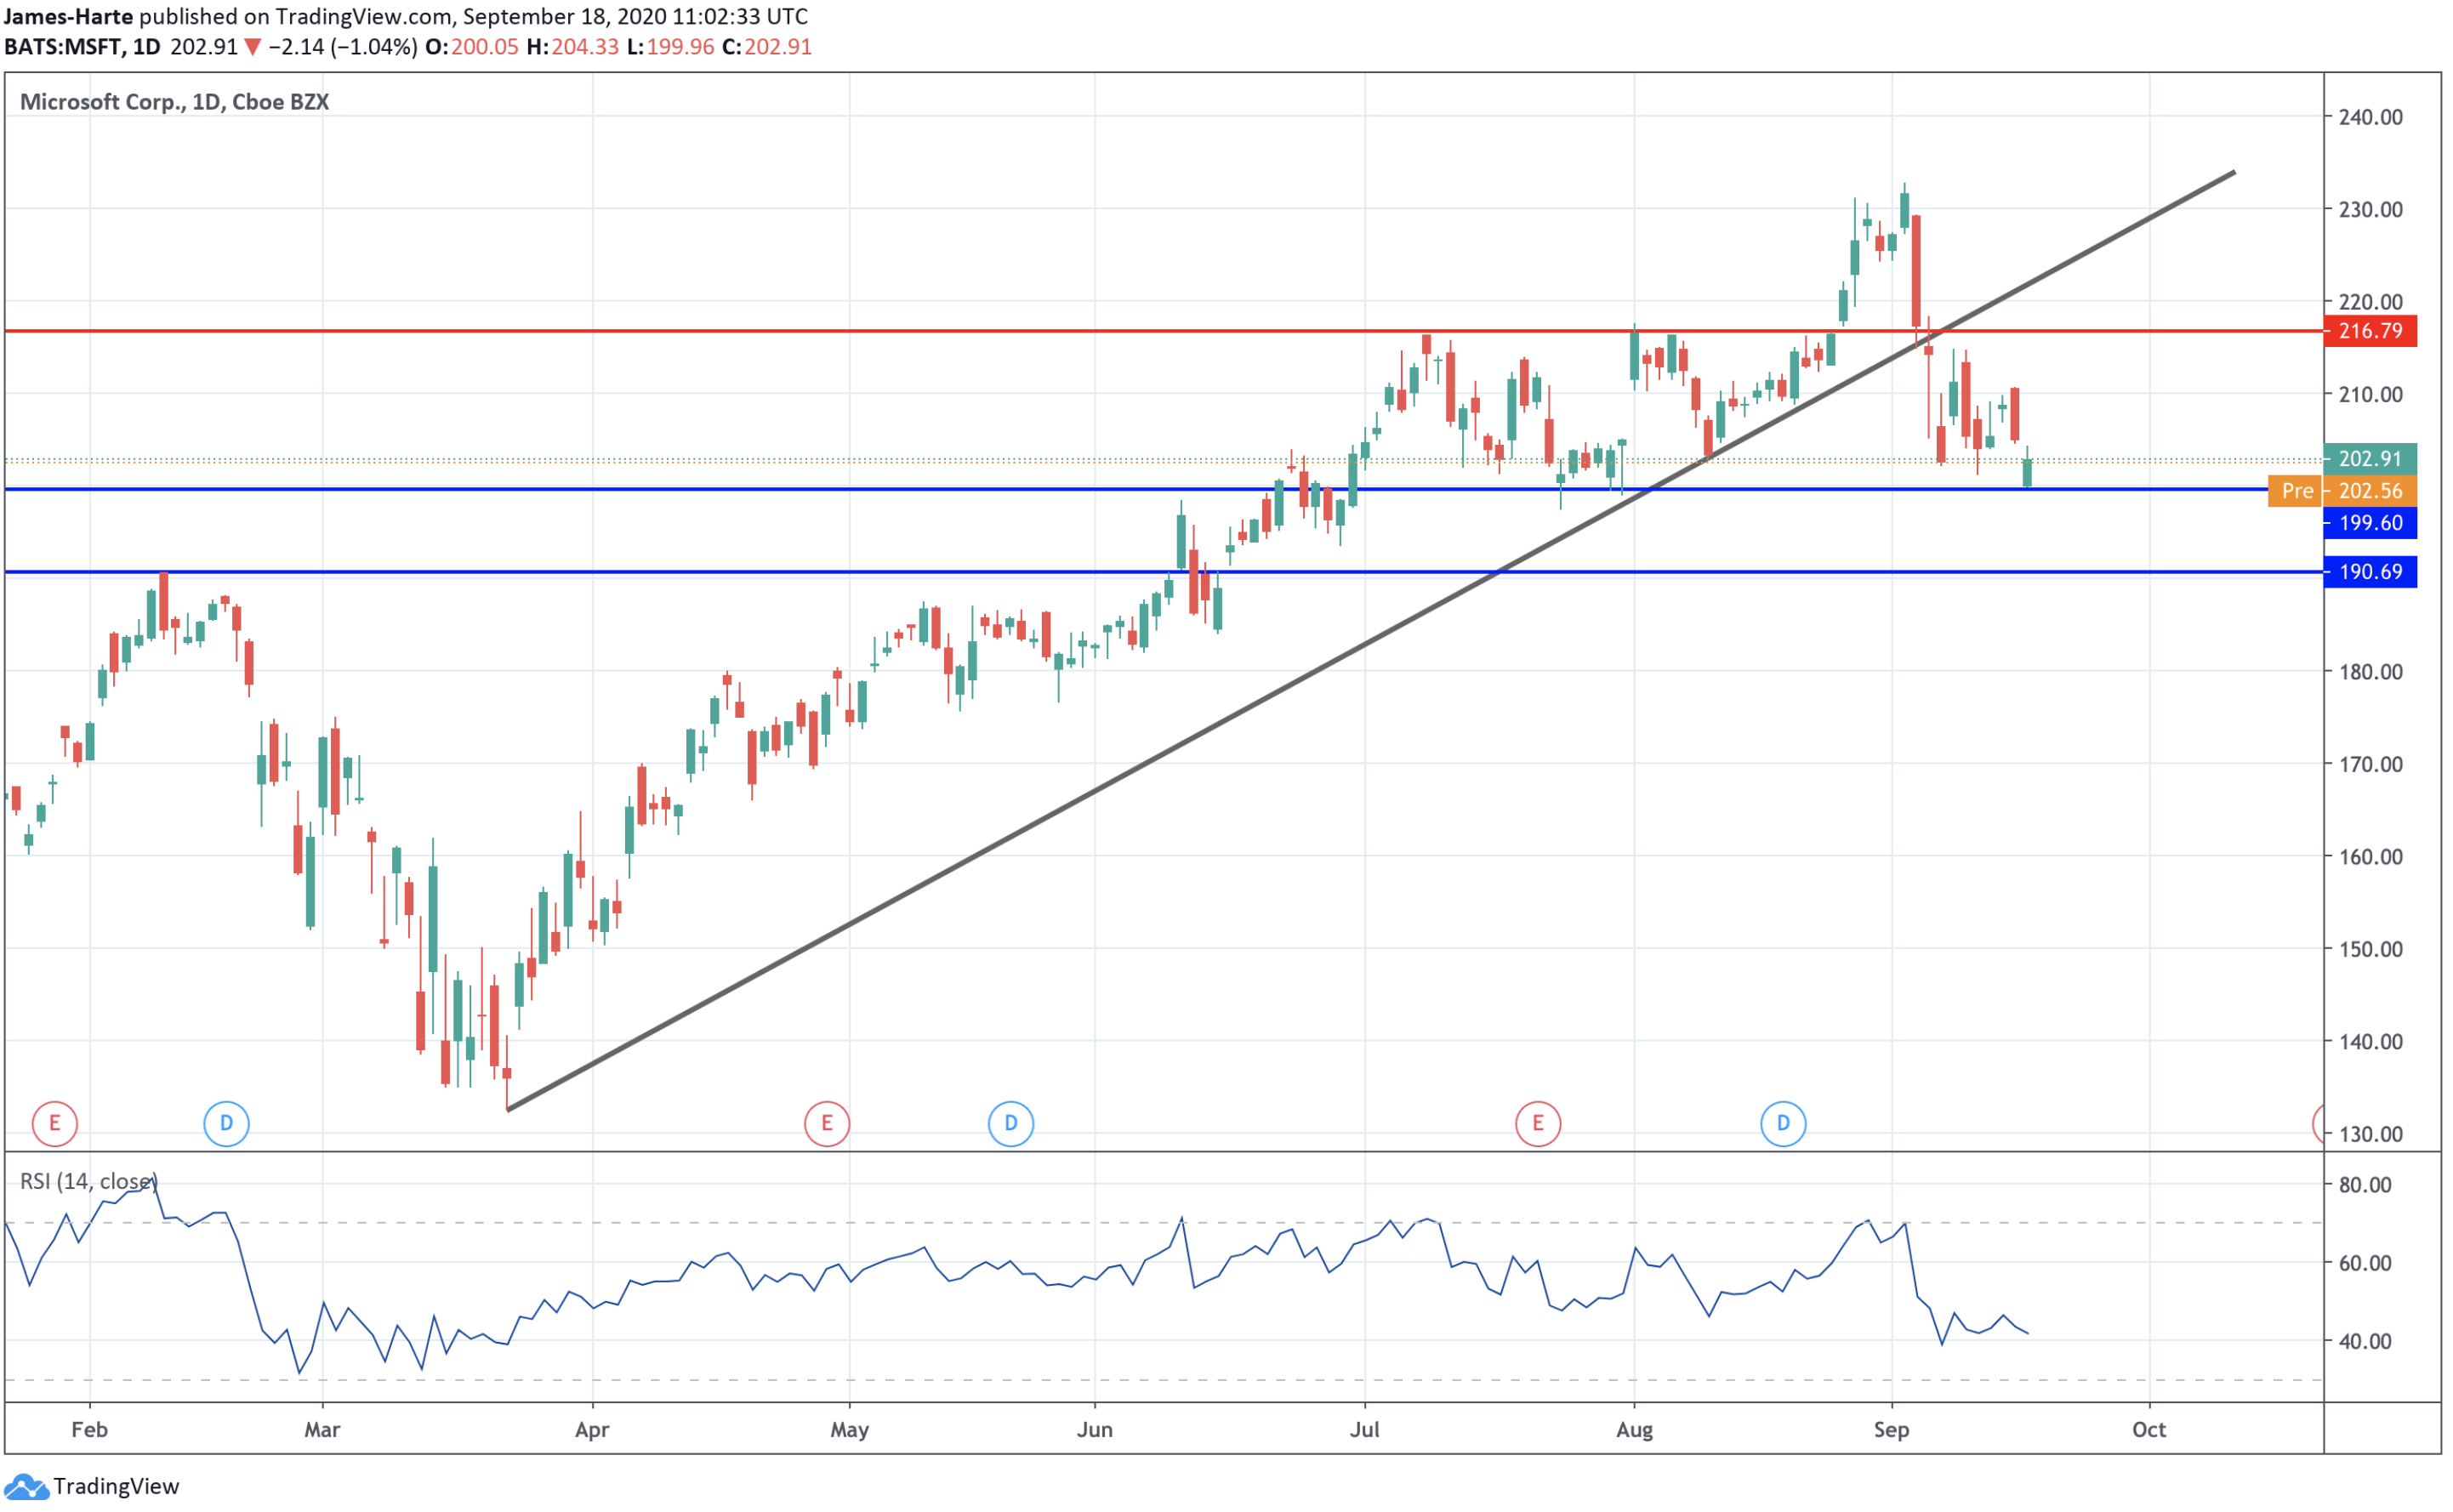Click the red 216.79 price label
The image size is (2453, 1512).
tap(2369, 331)
